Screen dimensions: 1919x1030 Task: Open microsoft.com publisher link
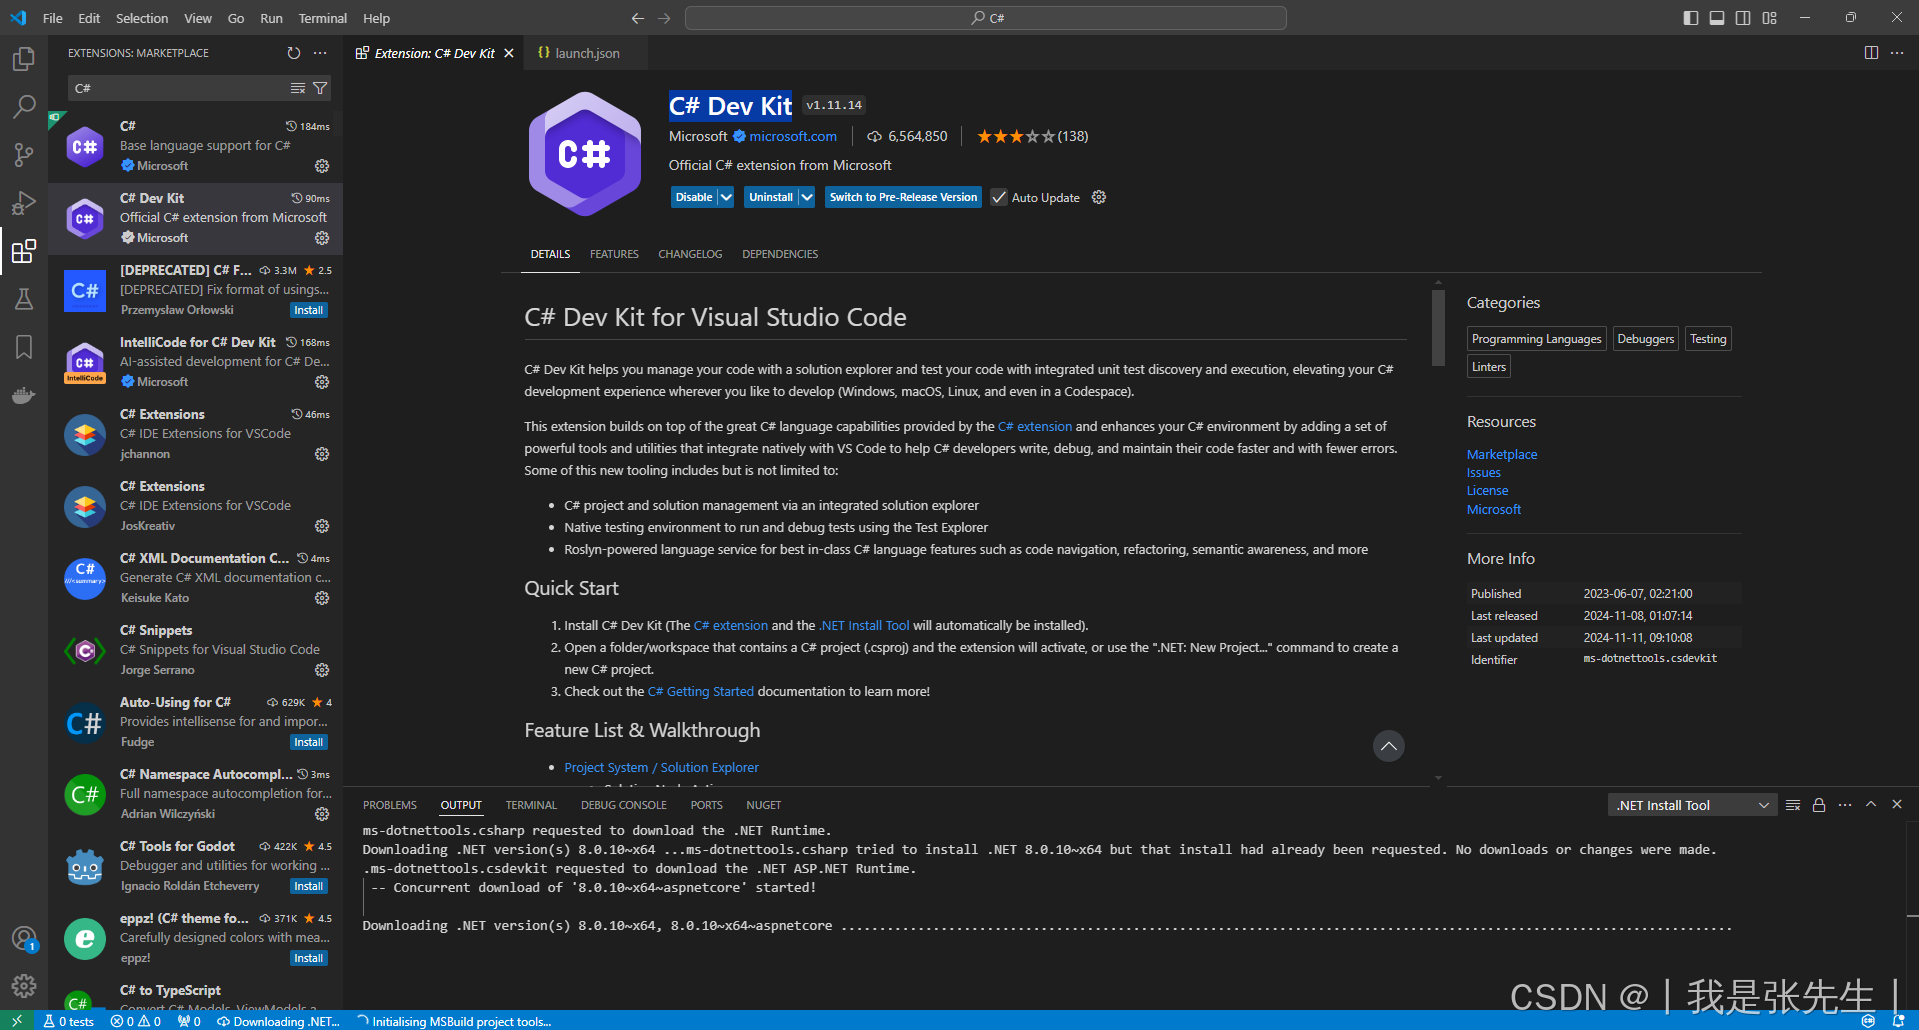(x=793, y=136)
